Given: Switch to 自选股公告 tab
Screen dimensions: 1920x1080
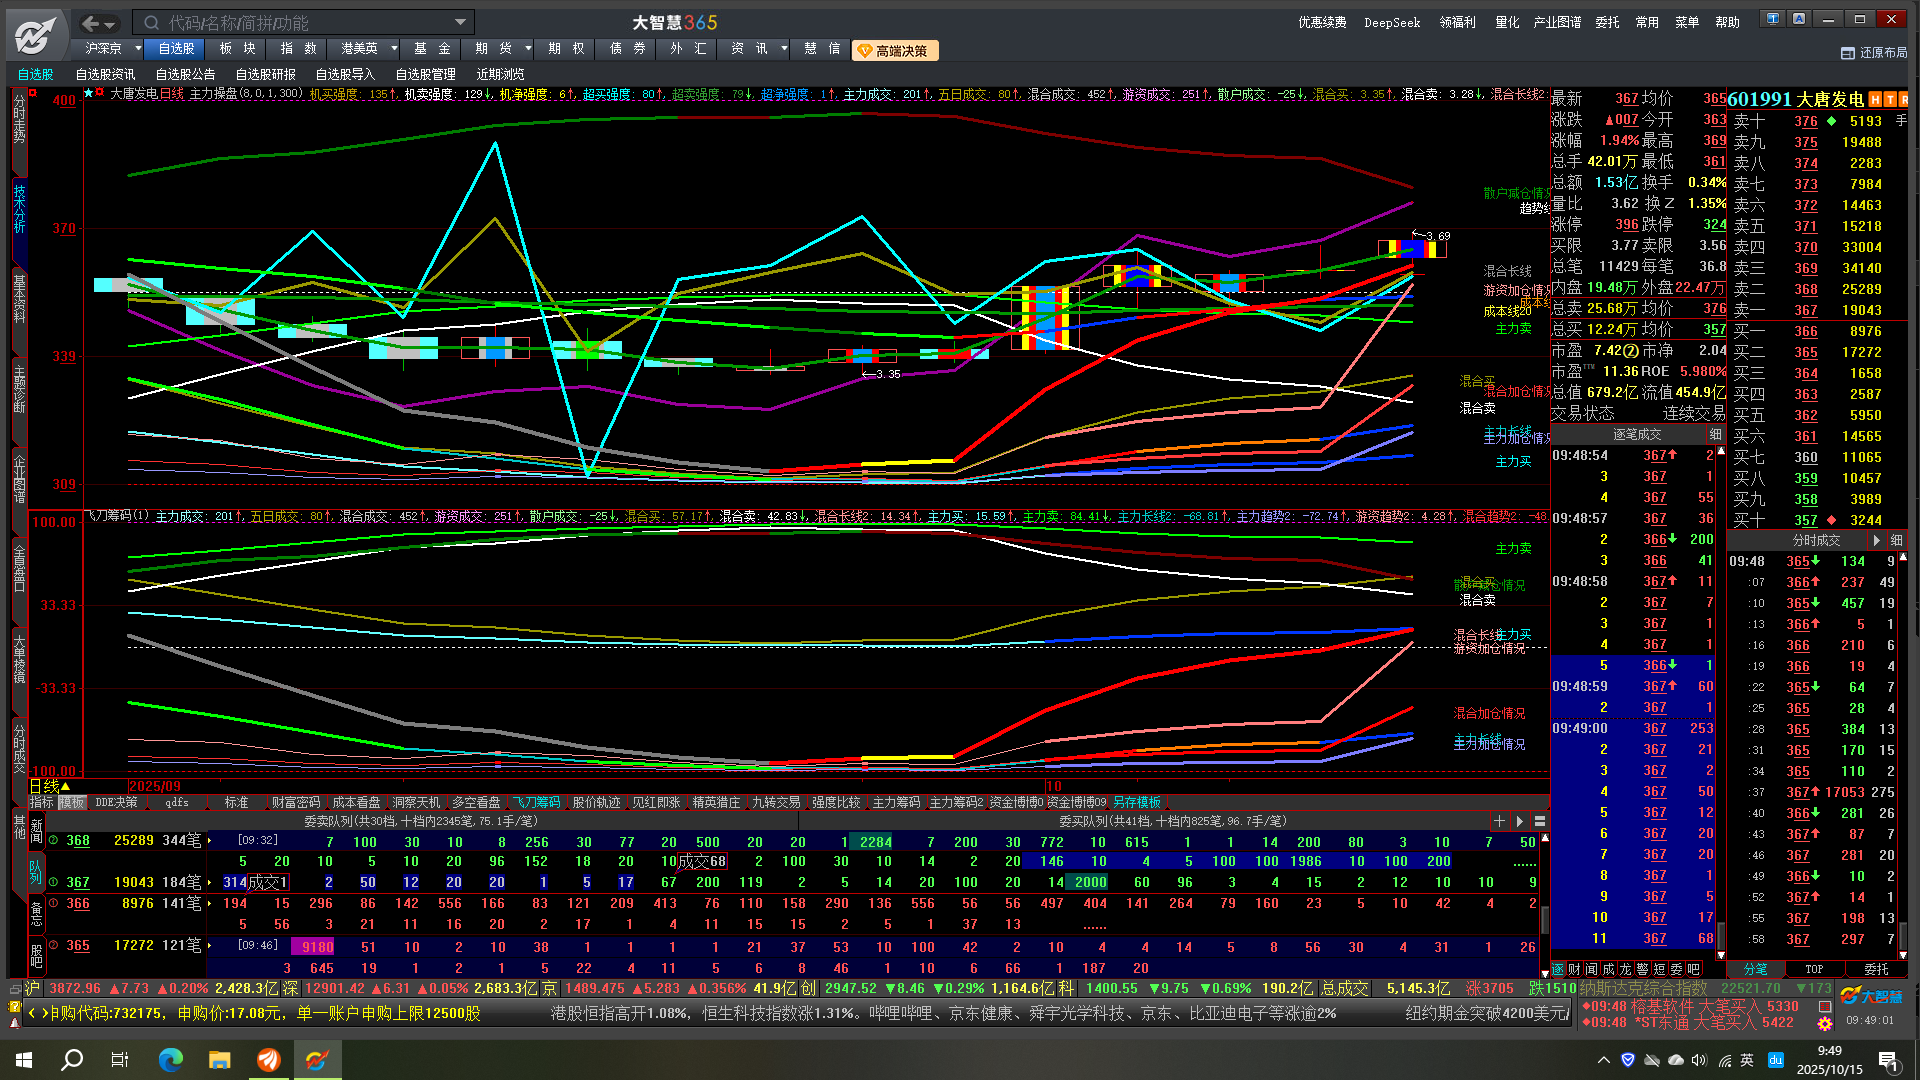Looking at the screenshot, I should pyautogui.click(x=185, y=74).
